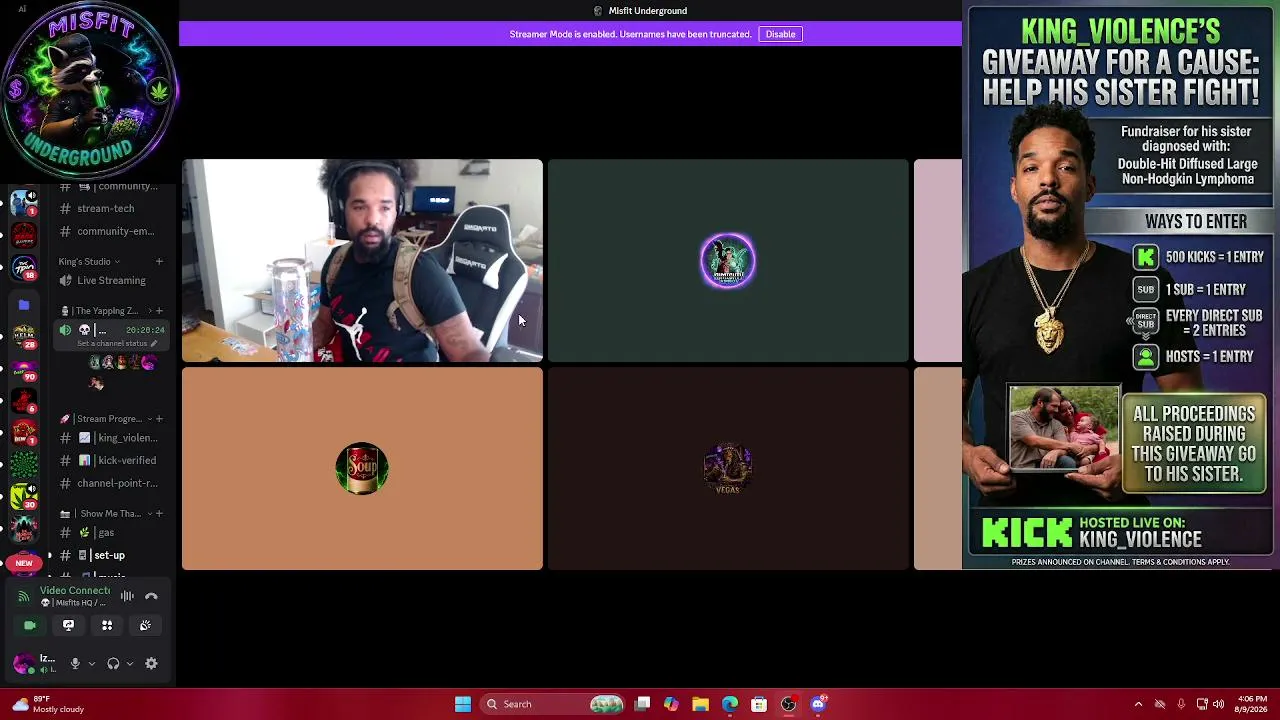Open Task View on the taskbar
The width and height of the screenshot is (1280, 720).
point(643,704)
